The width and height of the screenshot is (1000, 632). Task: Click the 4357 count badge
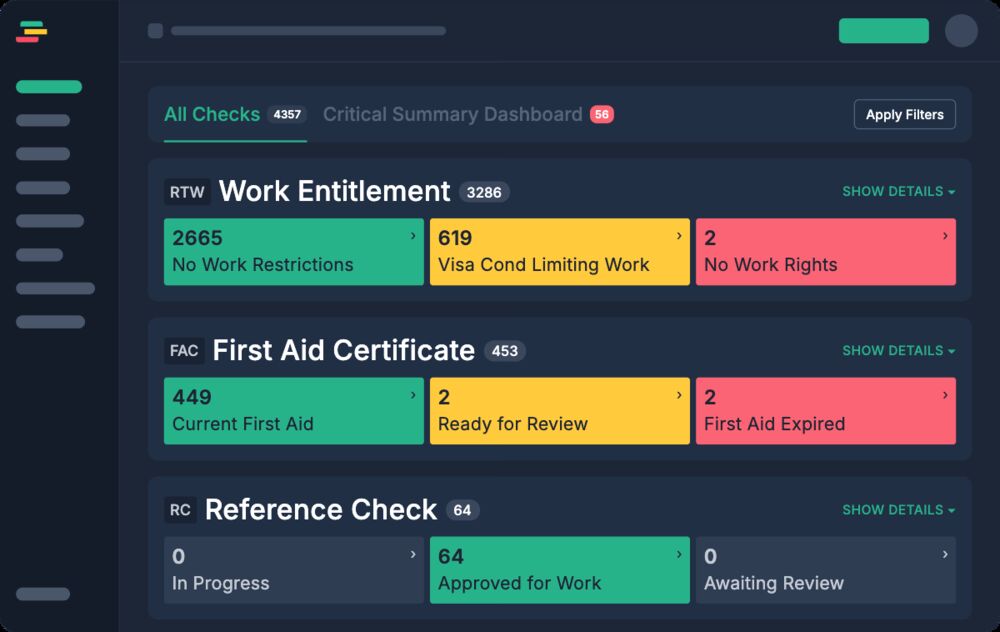click(x=287, y=114)
